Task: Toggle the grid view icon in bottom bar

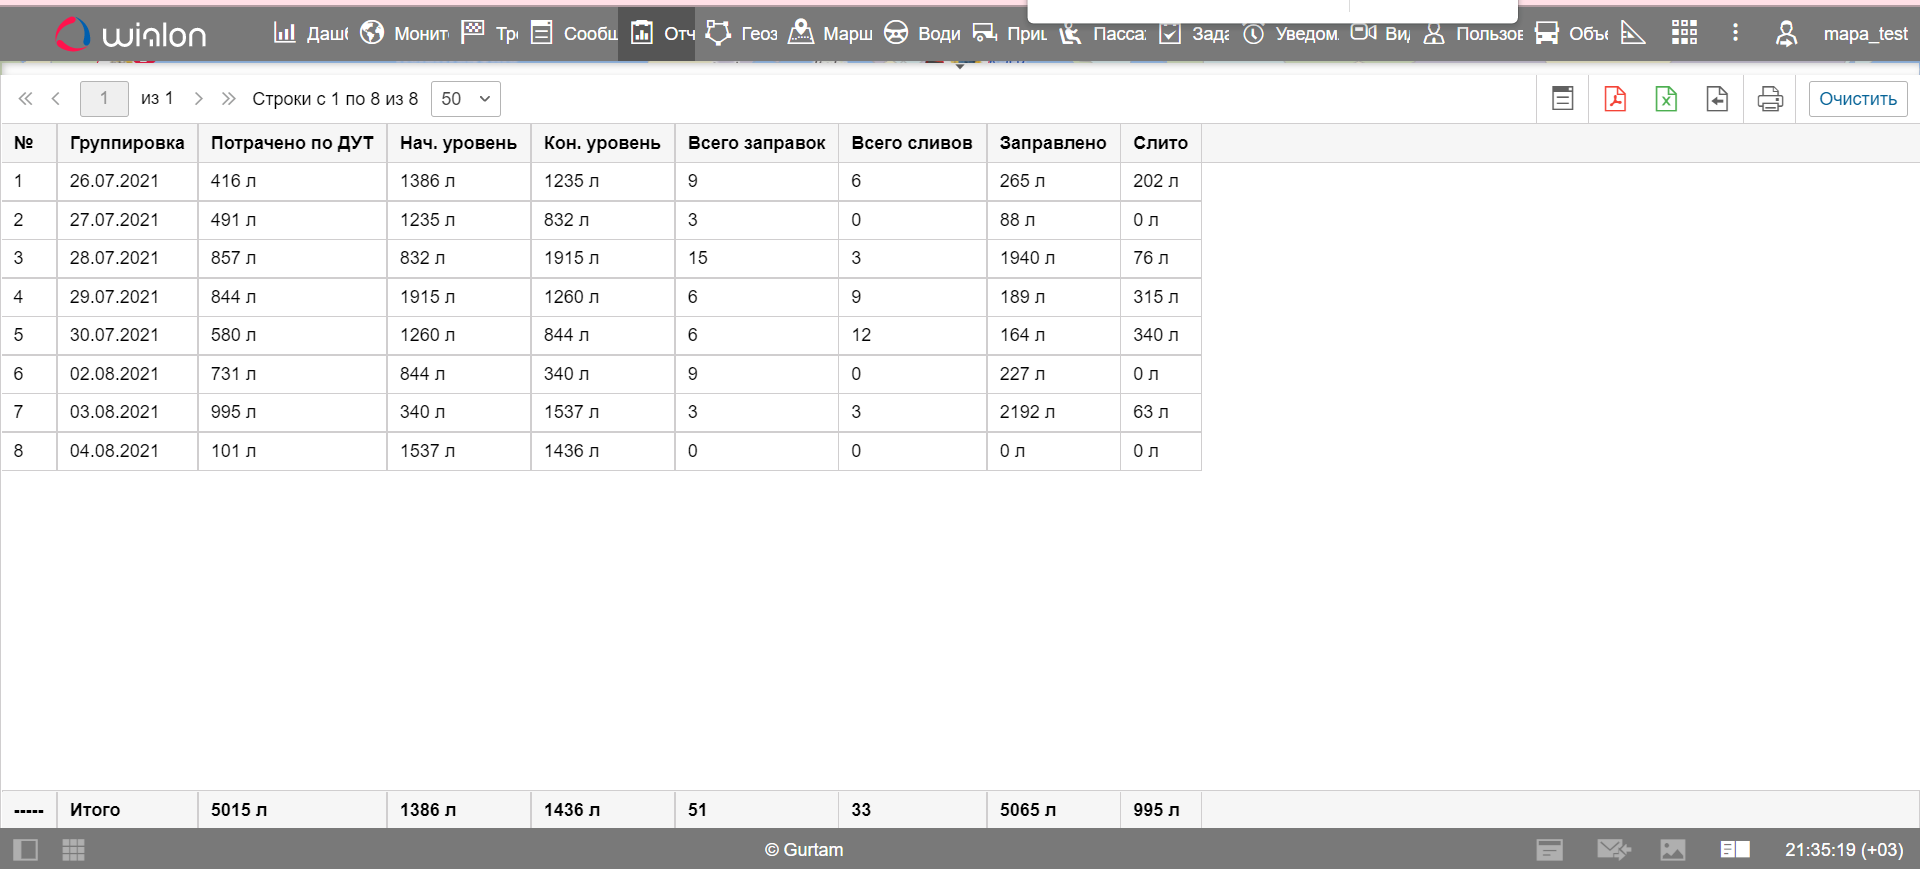Action: point(73,850)
